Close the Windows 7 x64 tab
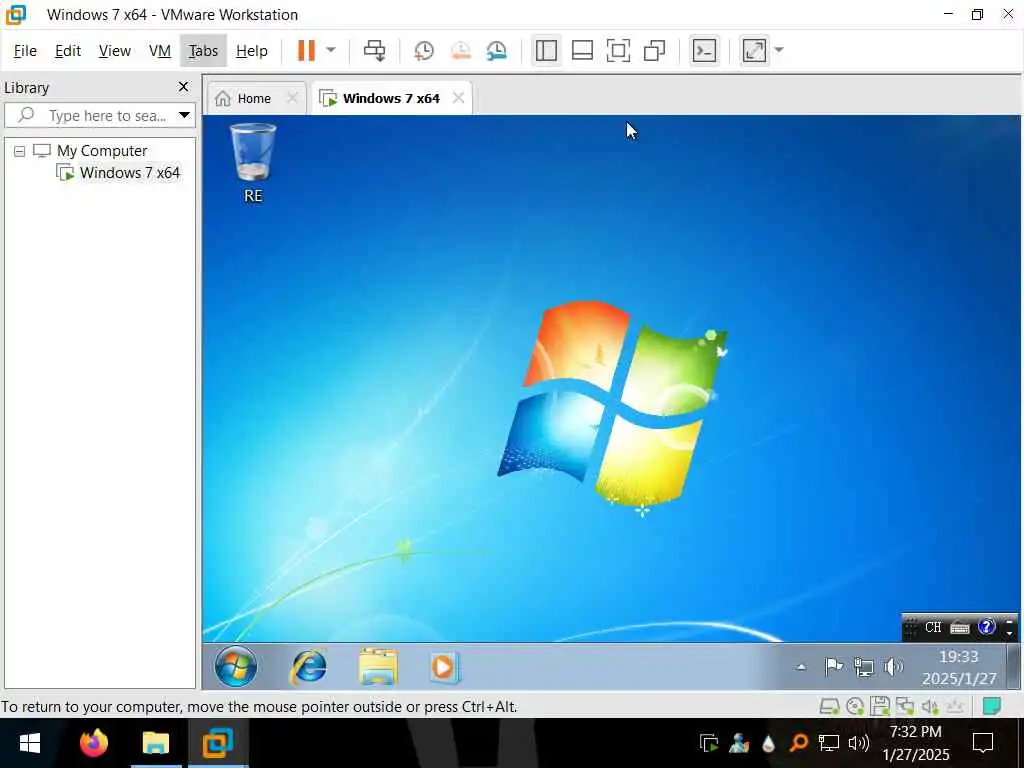1024x768 pixels. click(x=458, y=98)
